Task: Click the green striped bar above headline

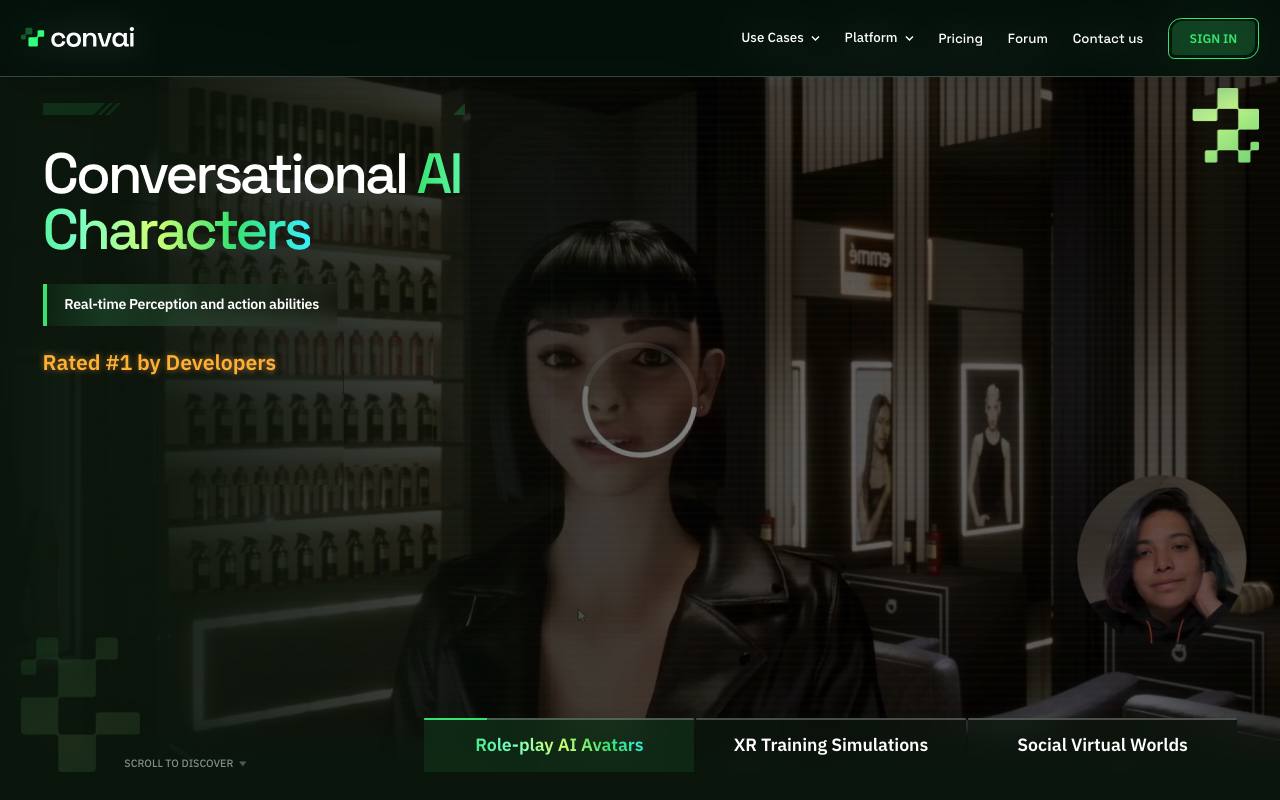Action: 81,109
